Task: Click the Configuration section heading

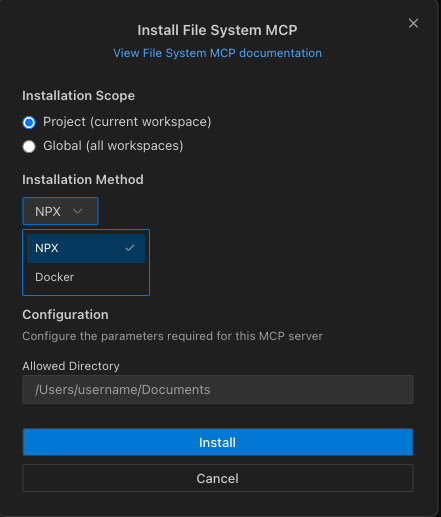Action: [x=65, y=315]
